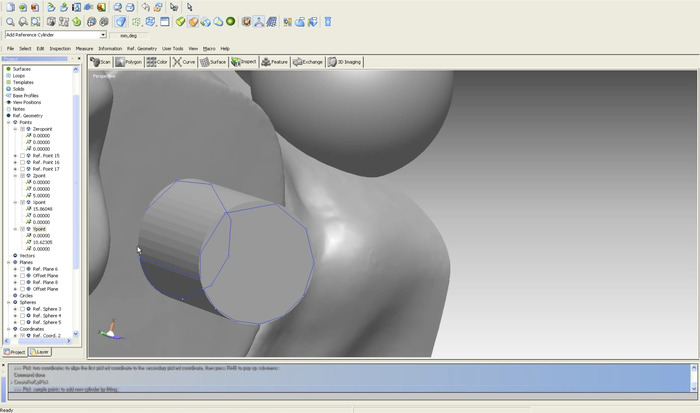Click the green sphere icon in toolbar

231,21
